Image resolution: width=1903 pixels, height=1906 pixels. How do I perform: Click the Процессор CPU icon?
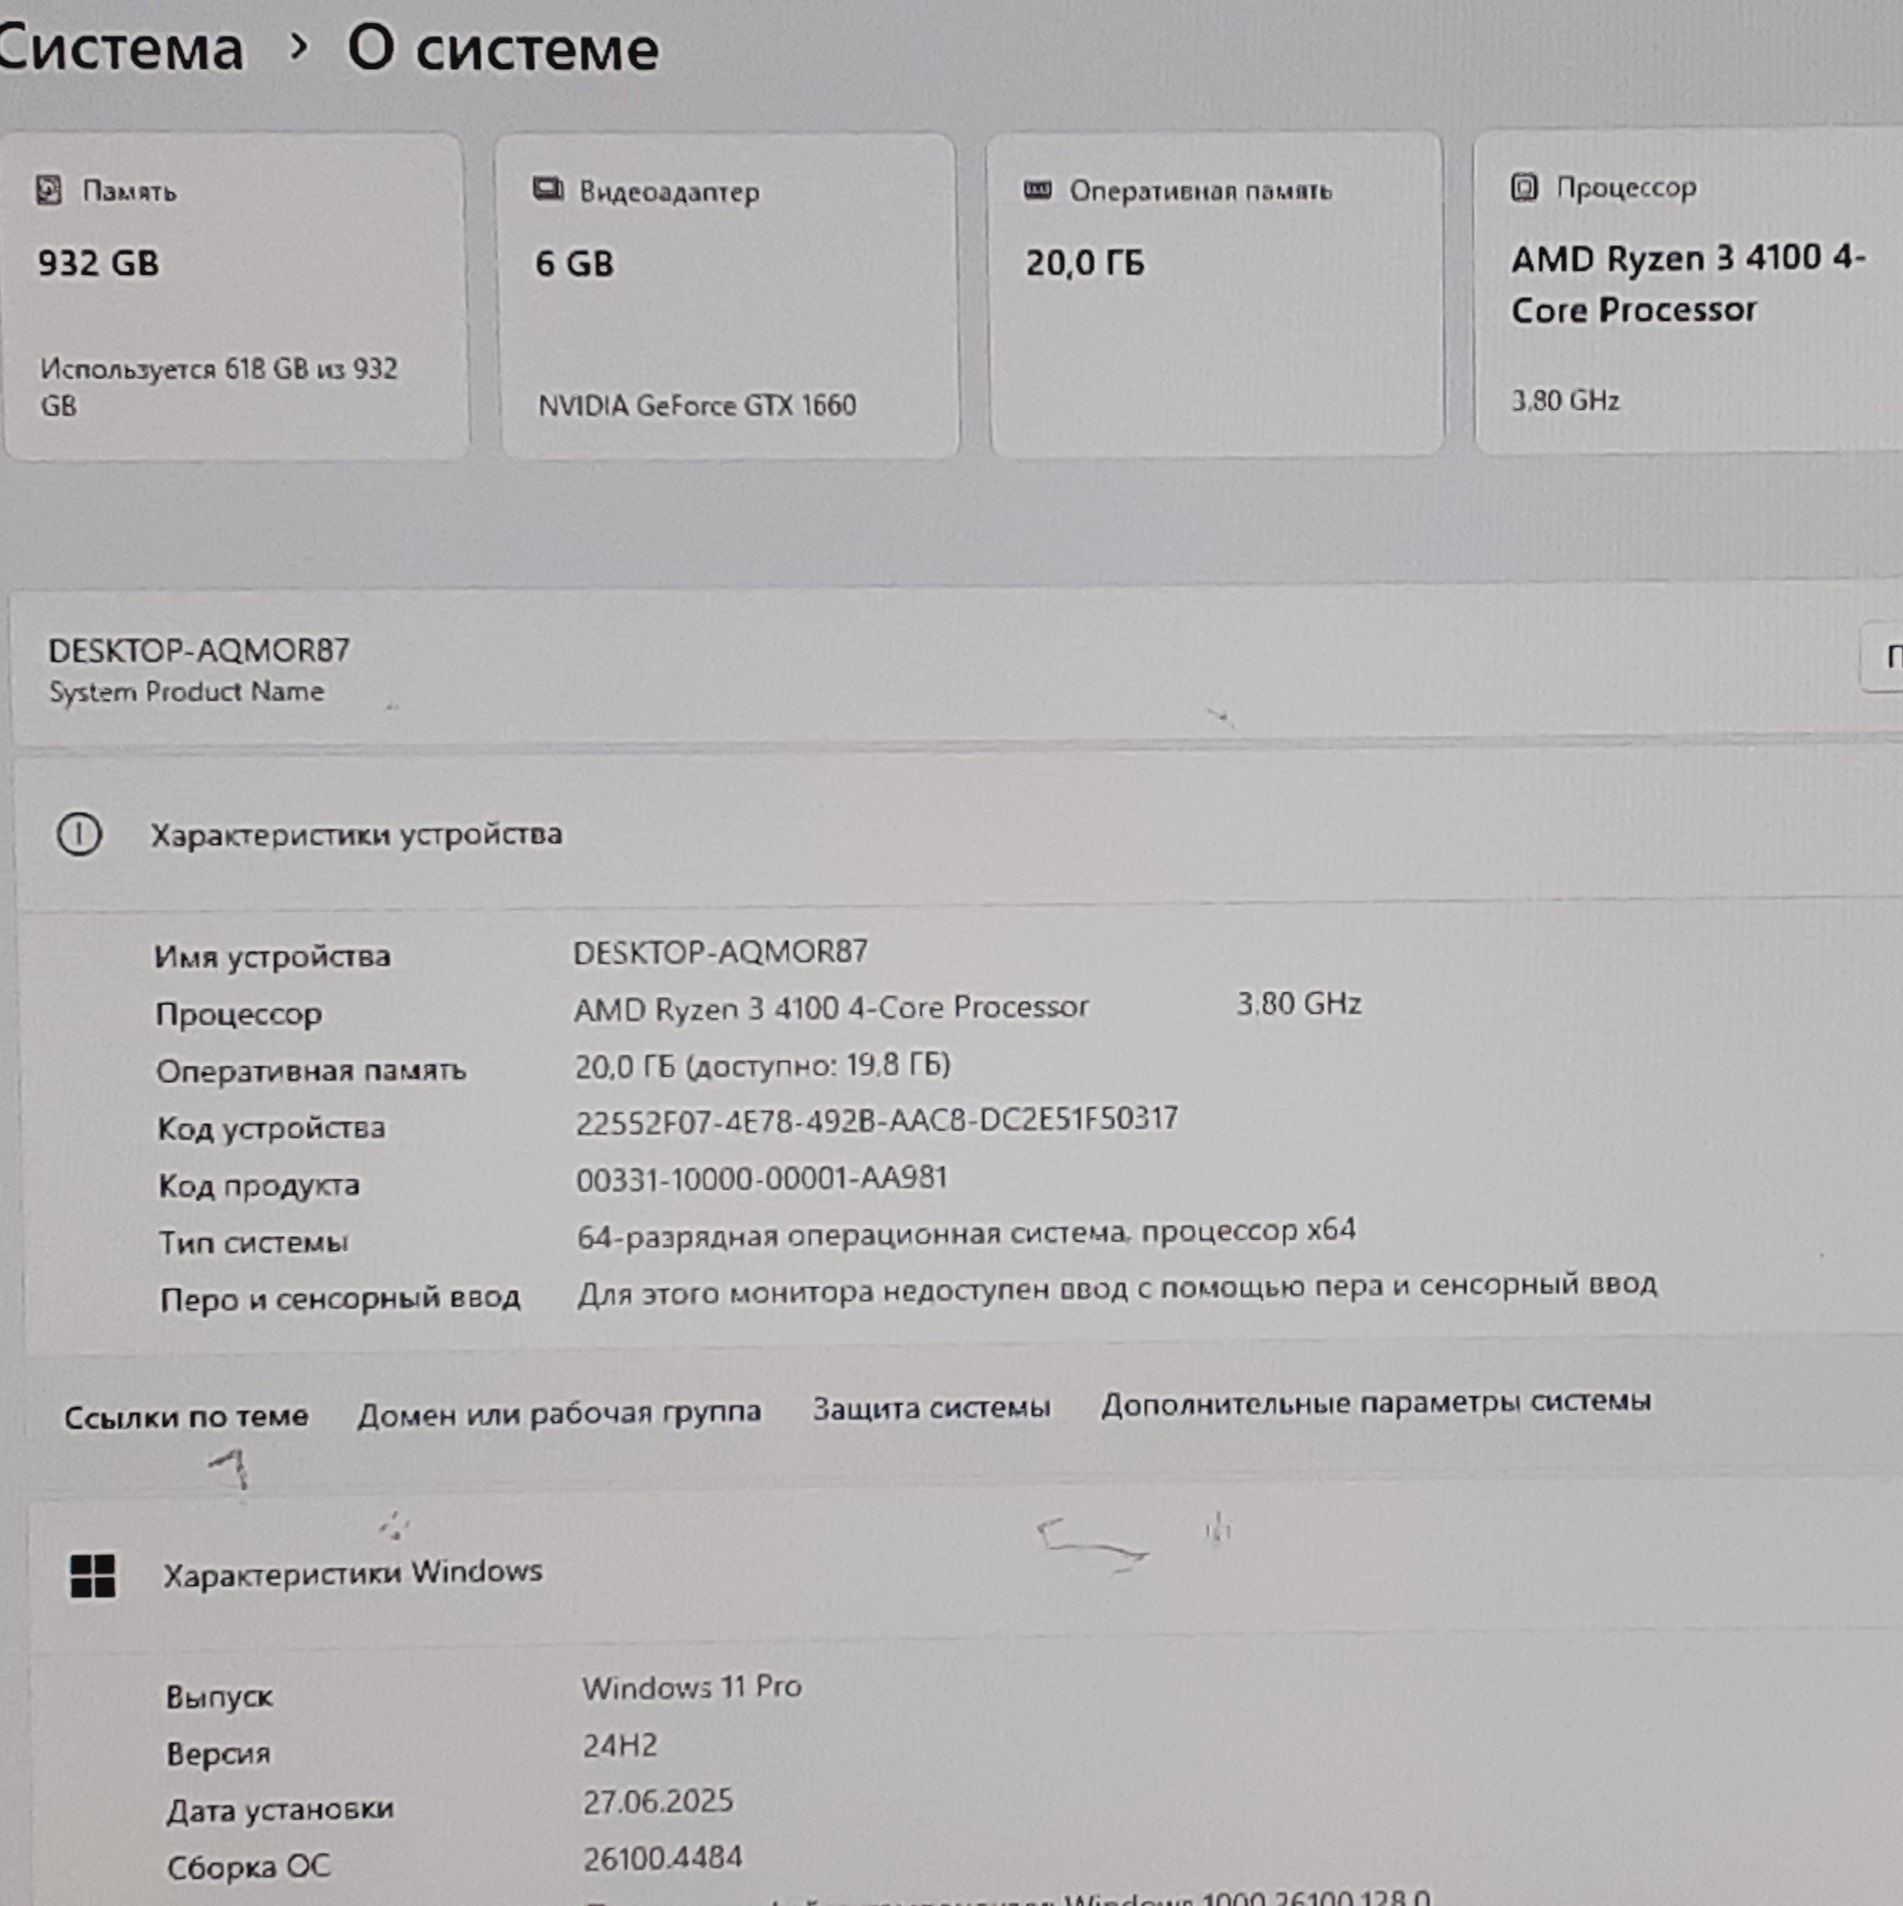coord(1524,187)
